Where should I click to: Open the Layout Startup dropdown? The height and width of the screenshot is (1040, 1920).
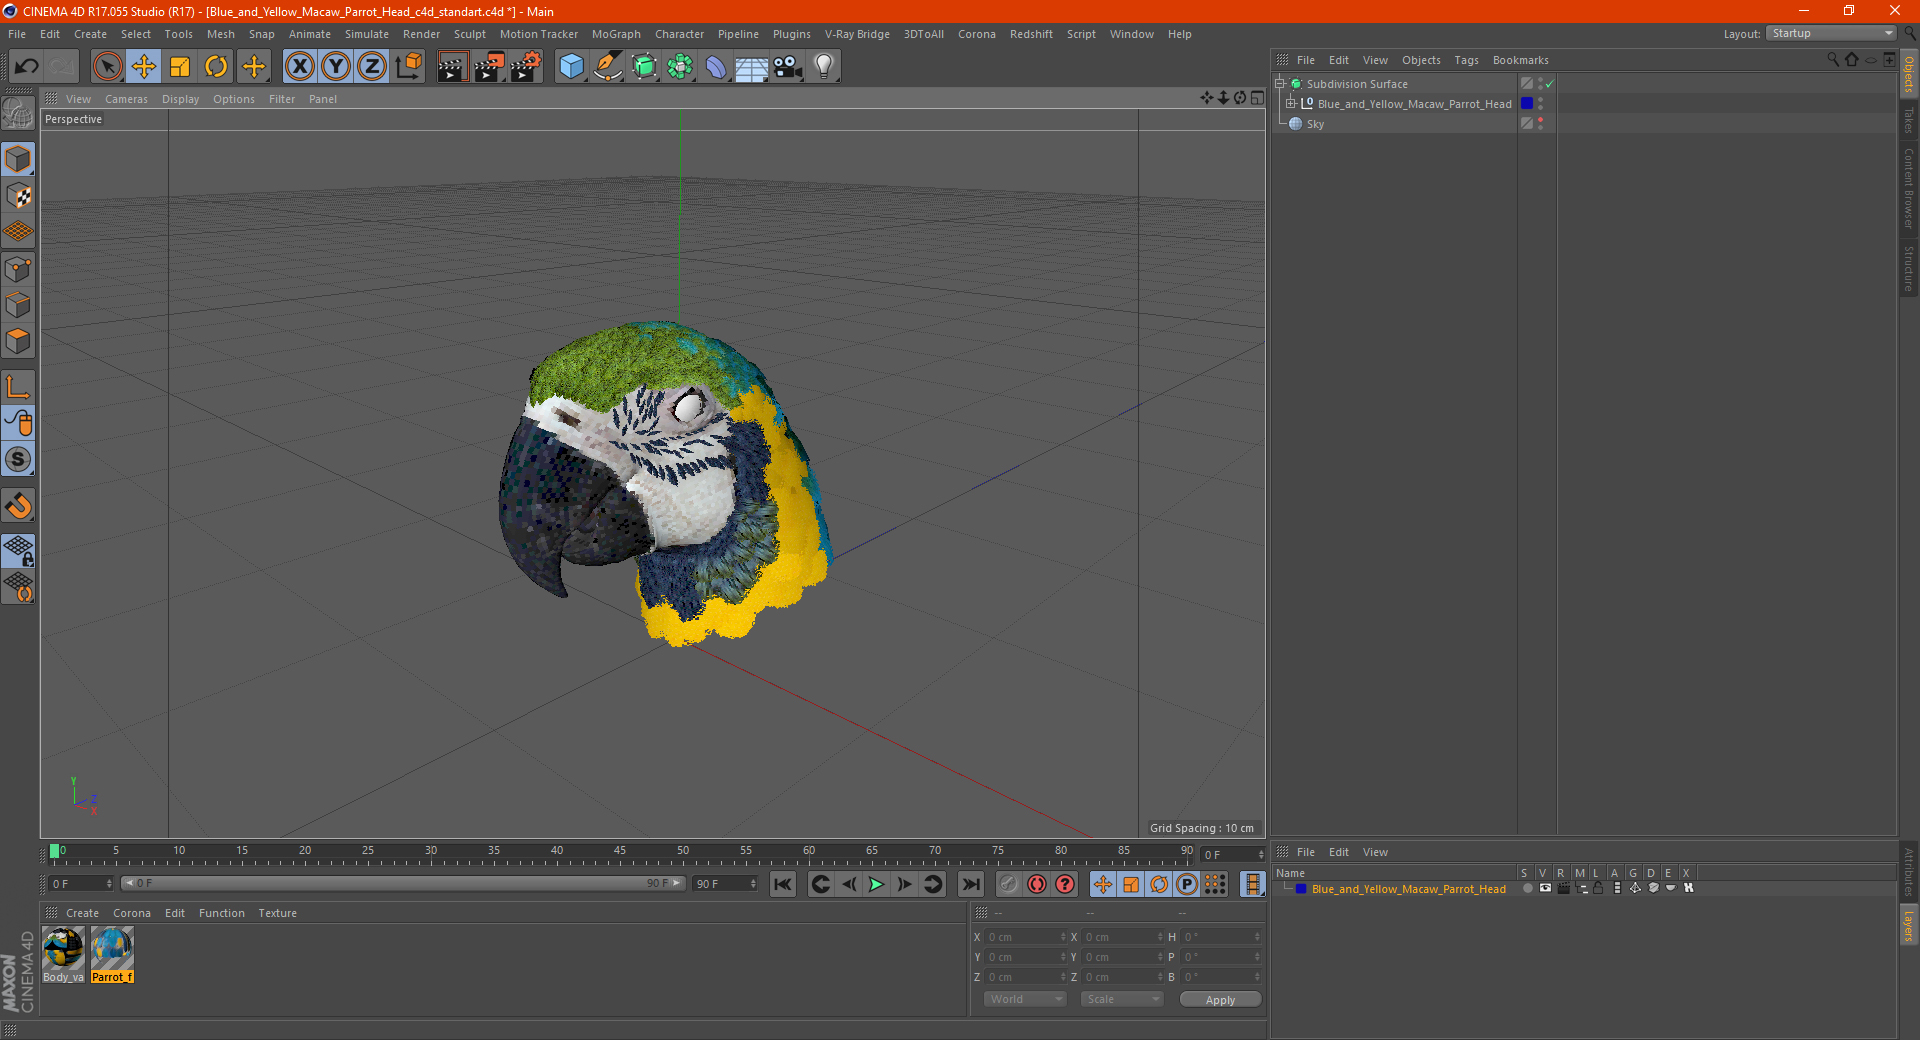pos(1832,33)
